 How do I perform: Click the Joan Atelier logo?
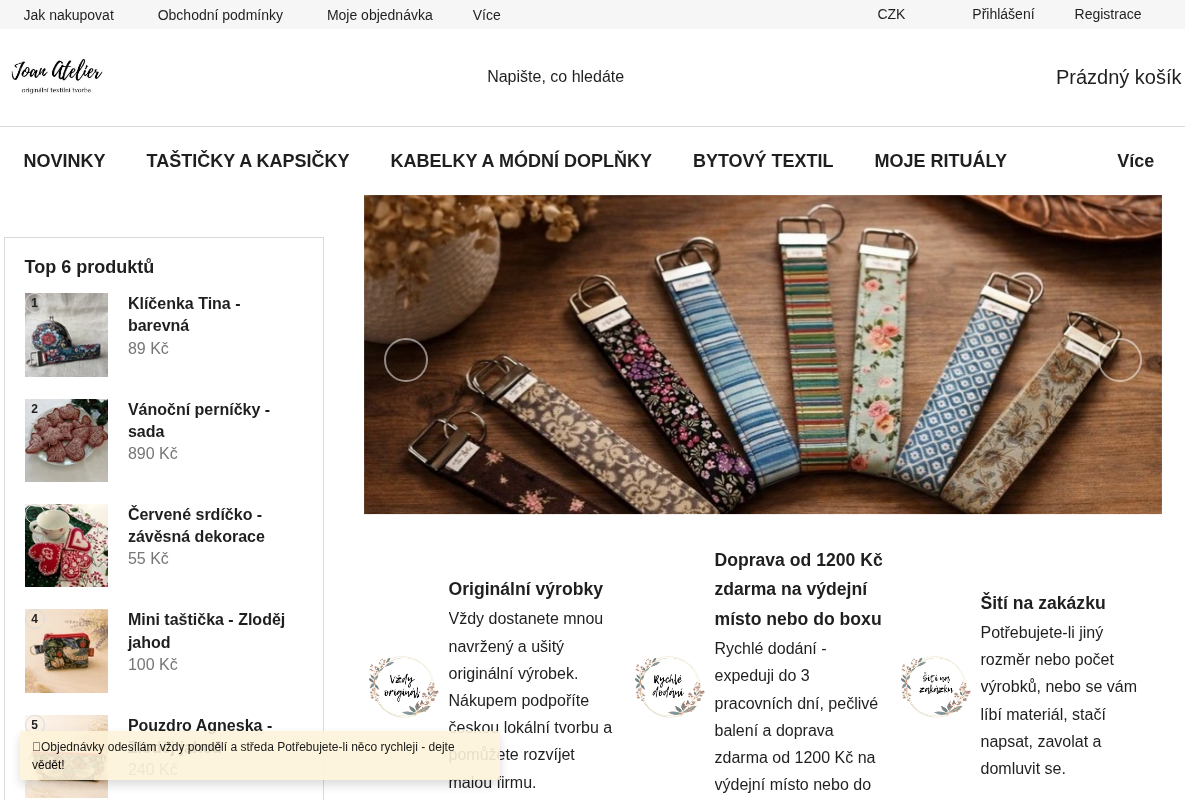click(x=57, y=77)
